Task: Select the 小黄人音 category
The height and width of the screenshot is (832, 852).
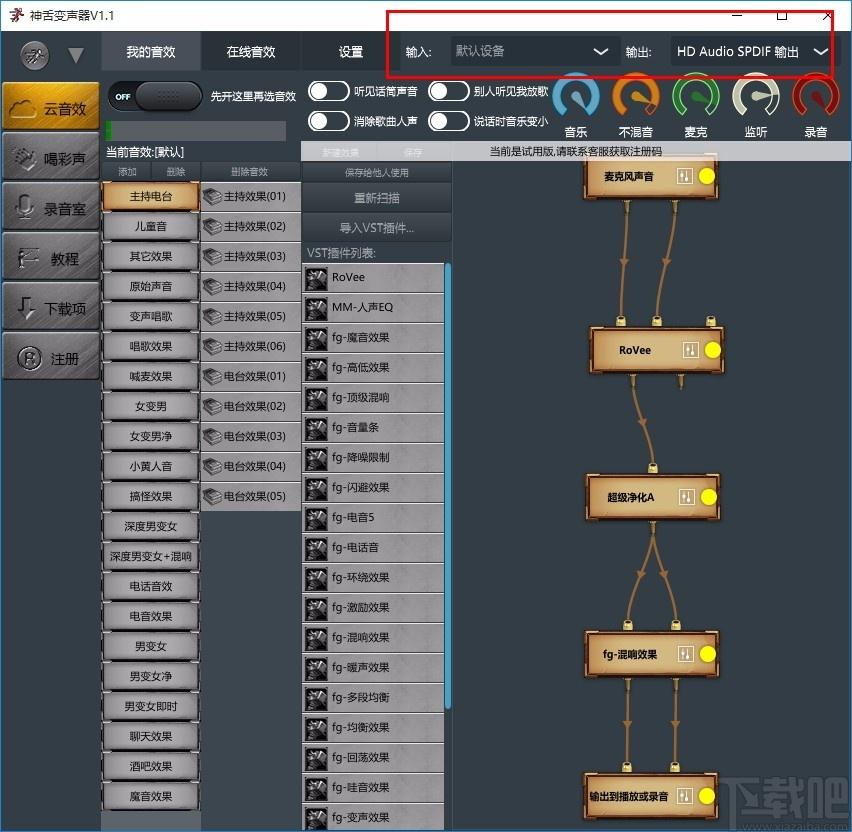Action: pyautogui.click(x=151, y=466)
